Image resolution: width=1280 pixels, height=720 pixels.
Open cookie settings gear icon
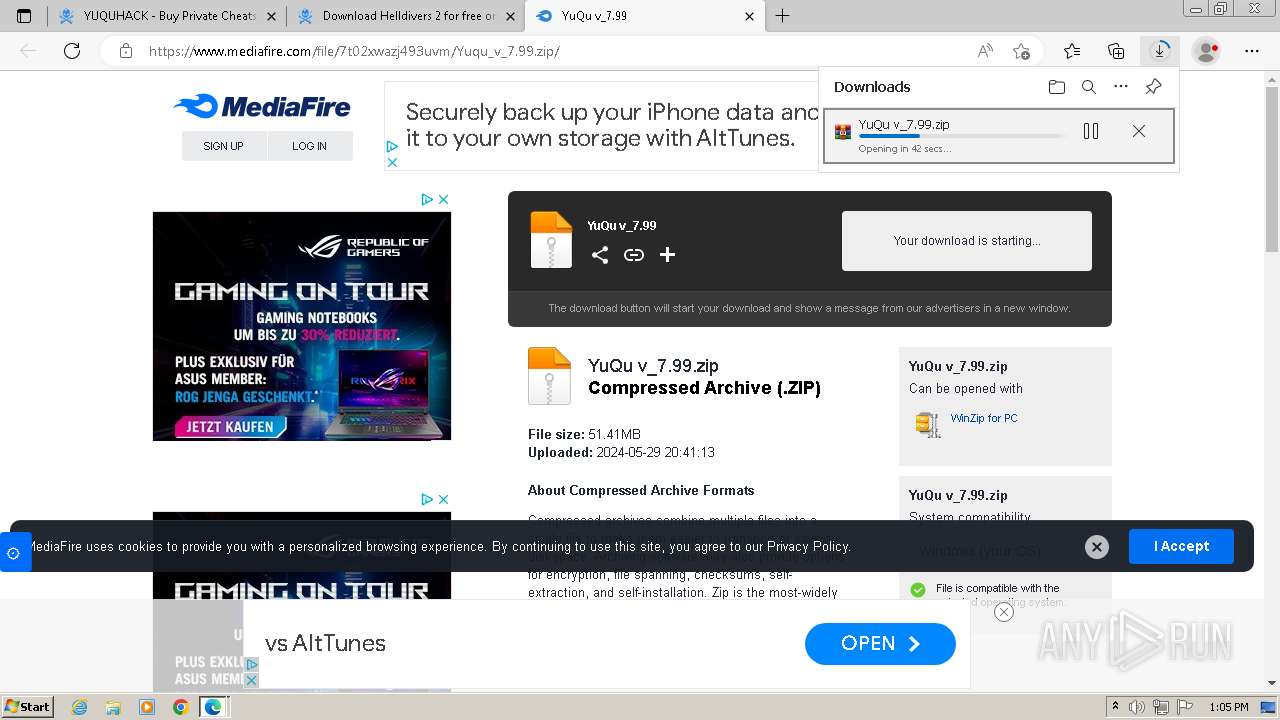pyautogui.click(x=14, y=553)
